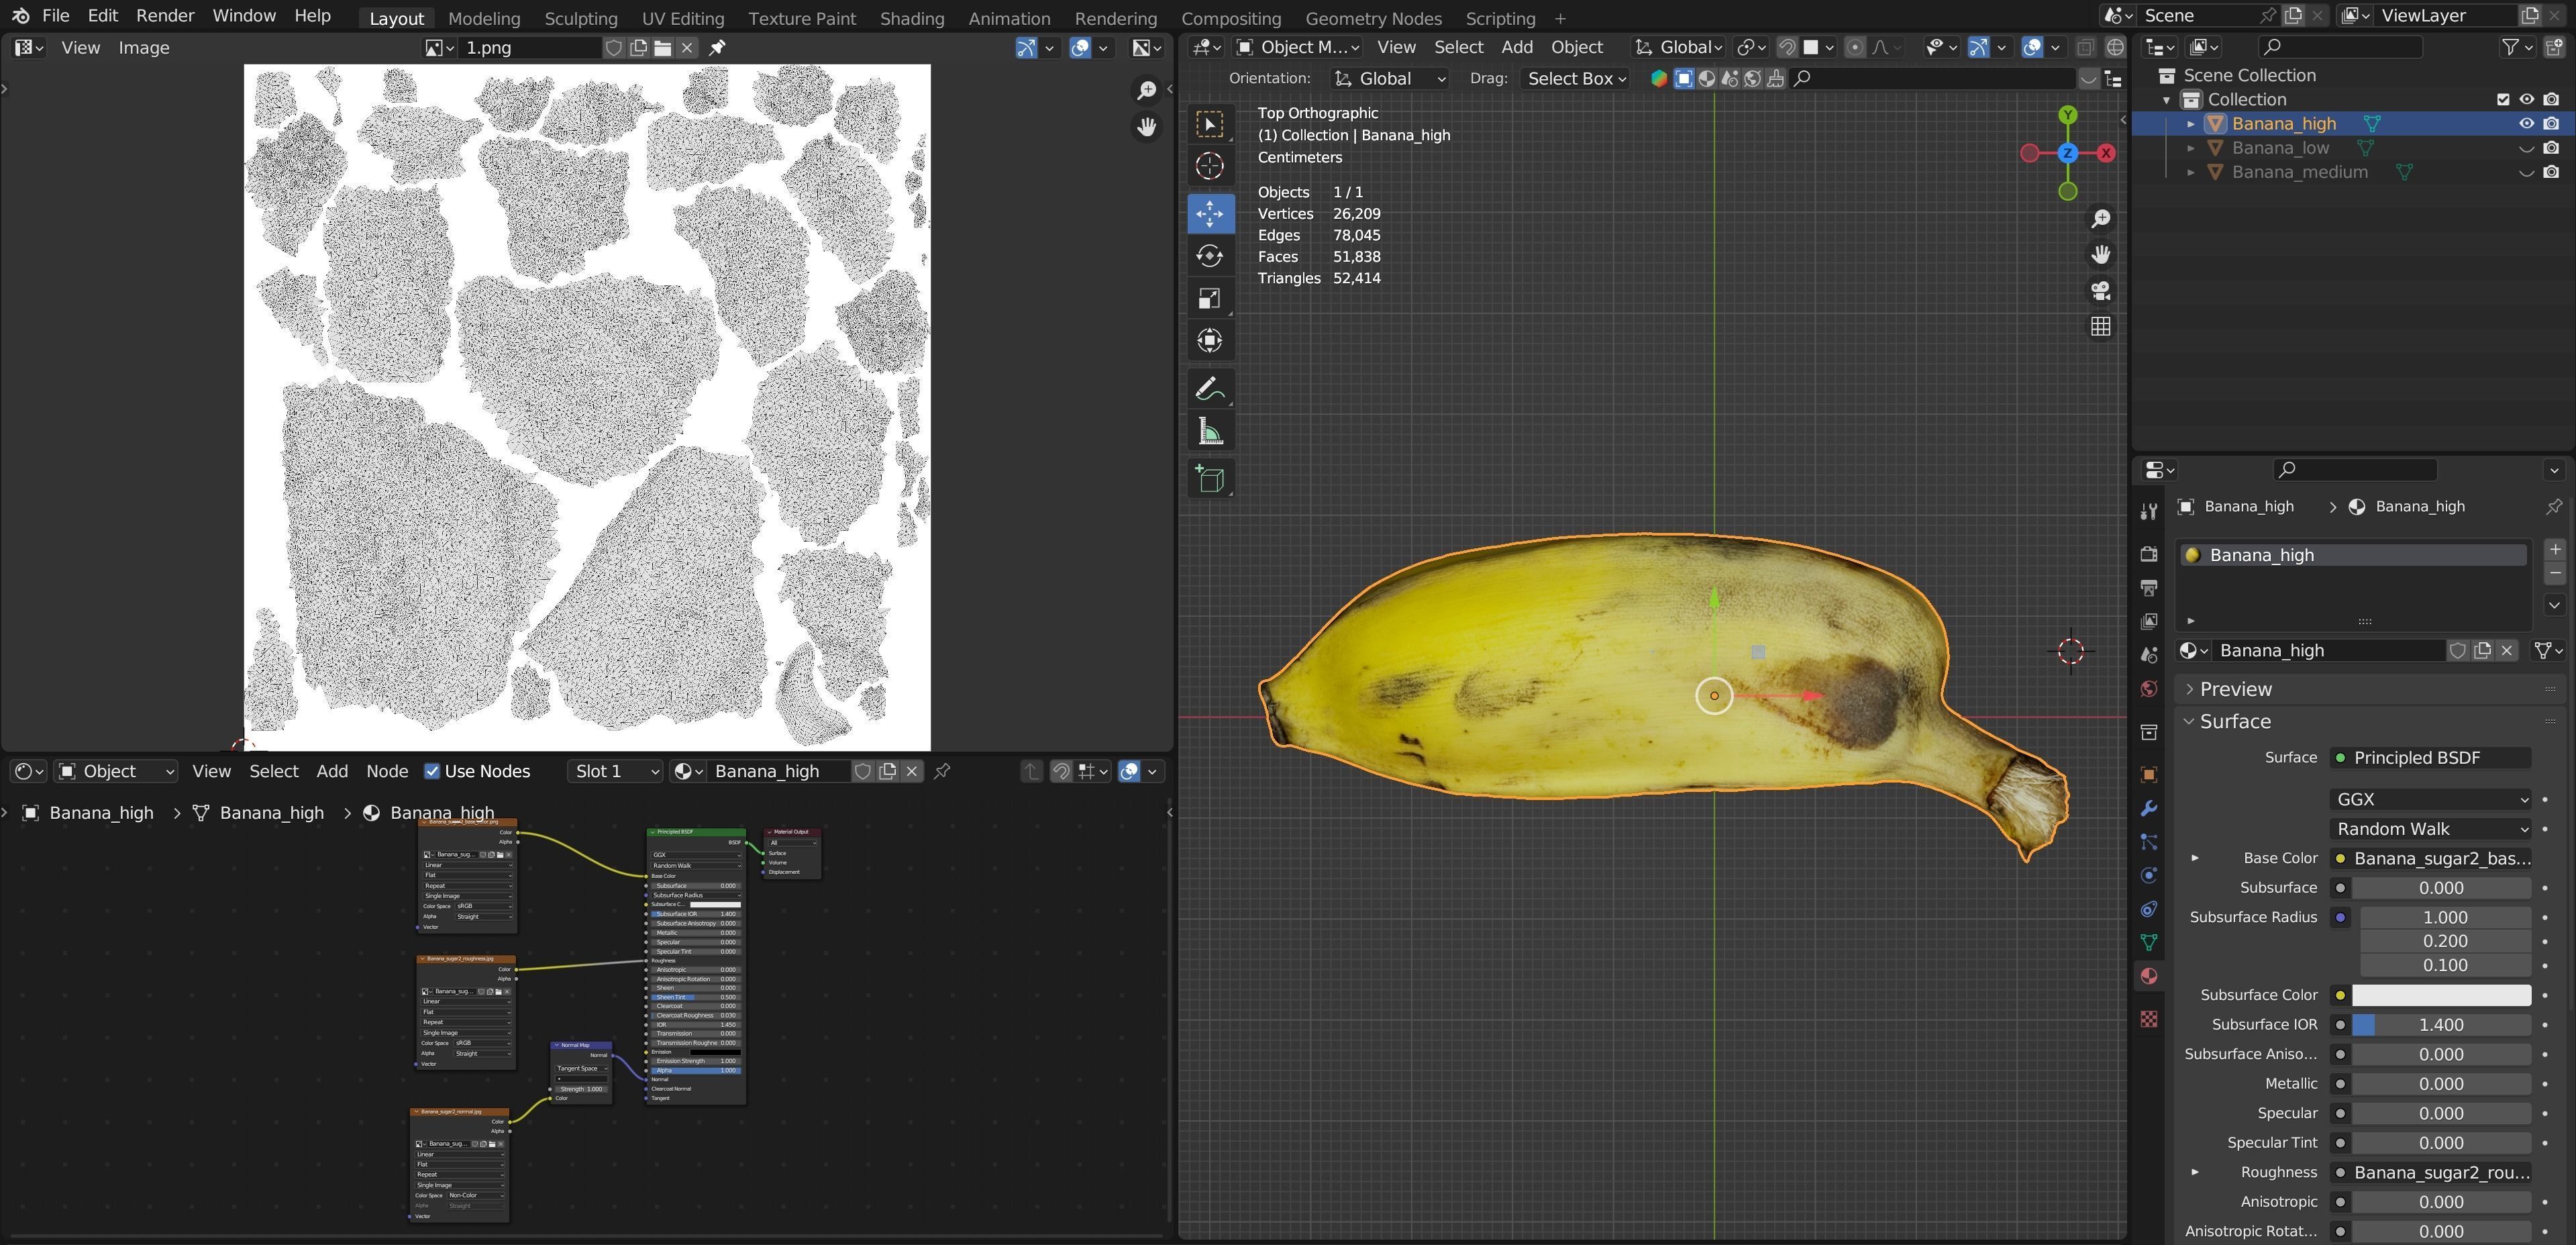Toggle the Use Nodes checkbox

[x=432, y=771]
